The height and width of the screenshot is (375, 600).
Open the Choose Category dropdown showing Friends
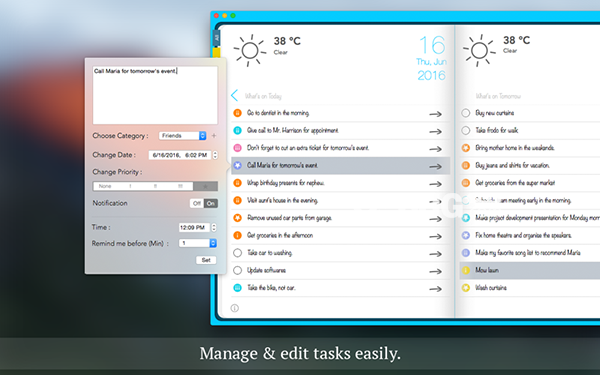click(183, 135)
